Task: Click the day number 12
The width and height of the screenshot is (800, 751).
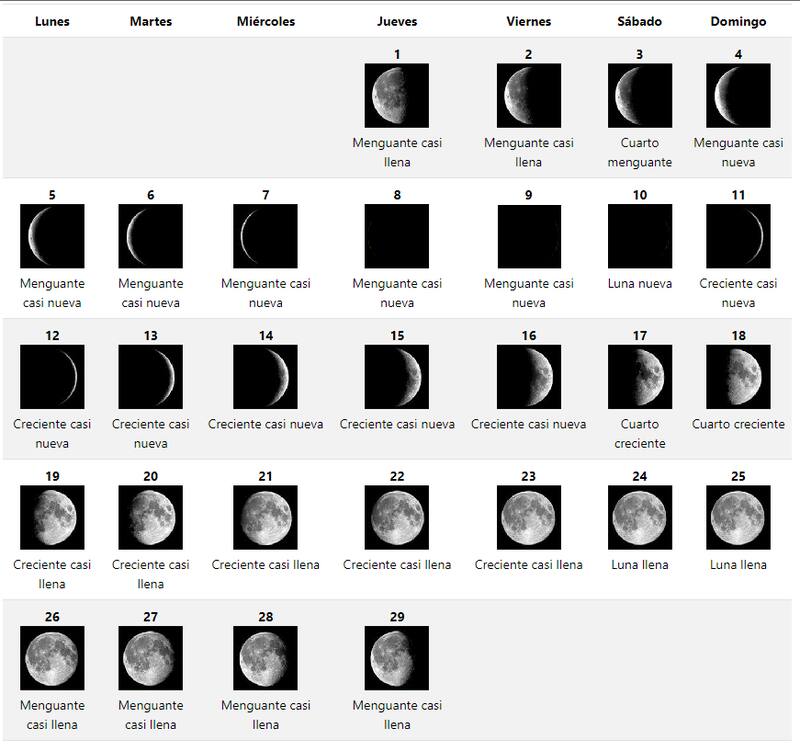Action: pyautogui.click(x=52, y=336)
